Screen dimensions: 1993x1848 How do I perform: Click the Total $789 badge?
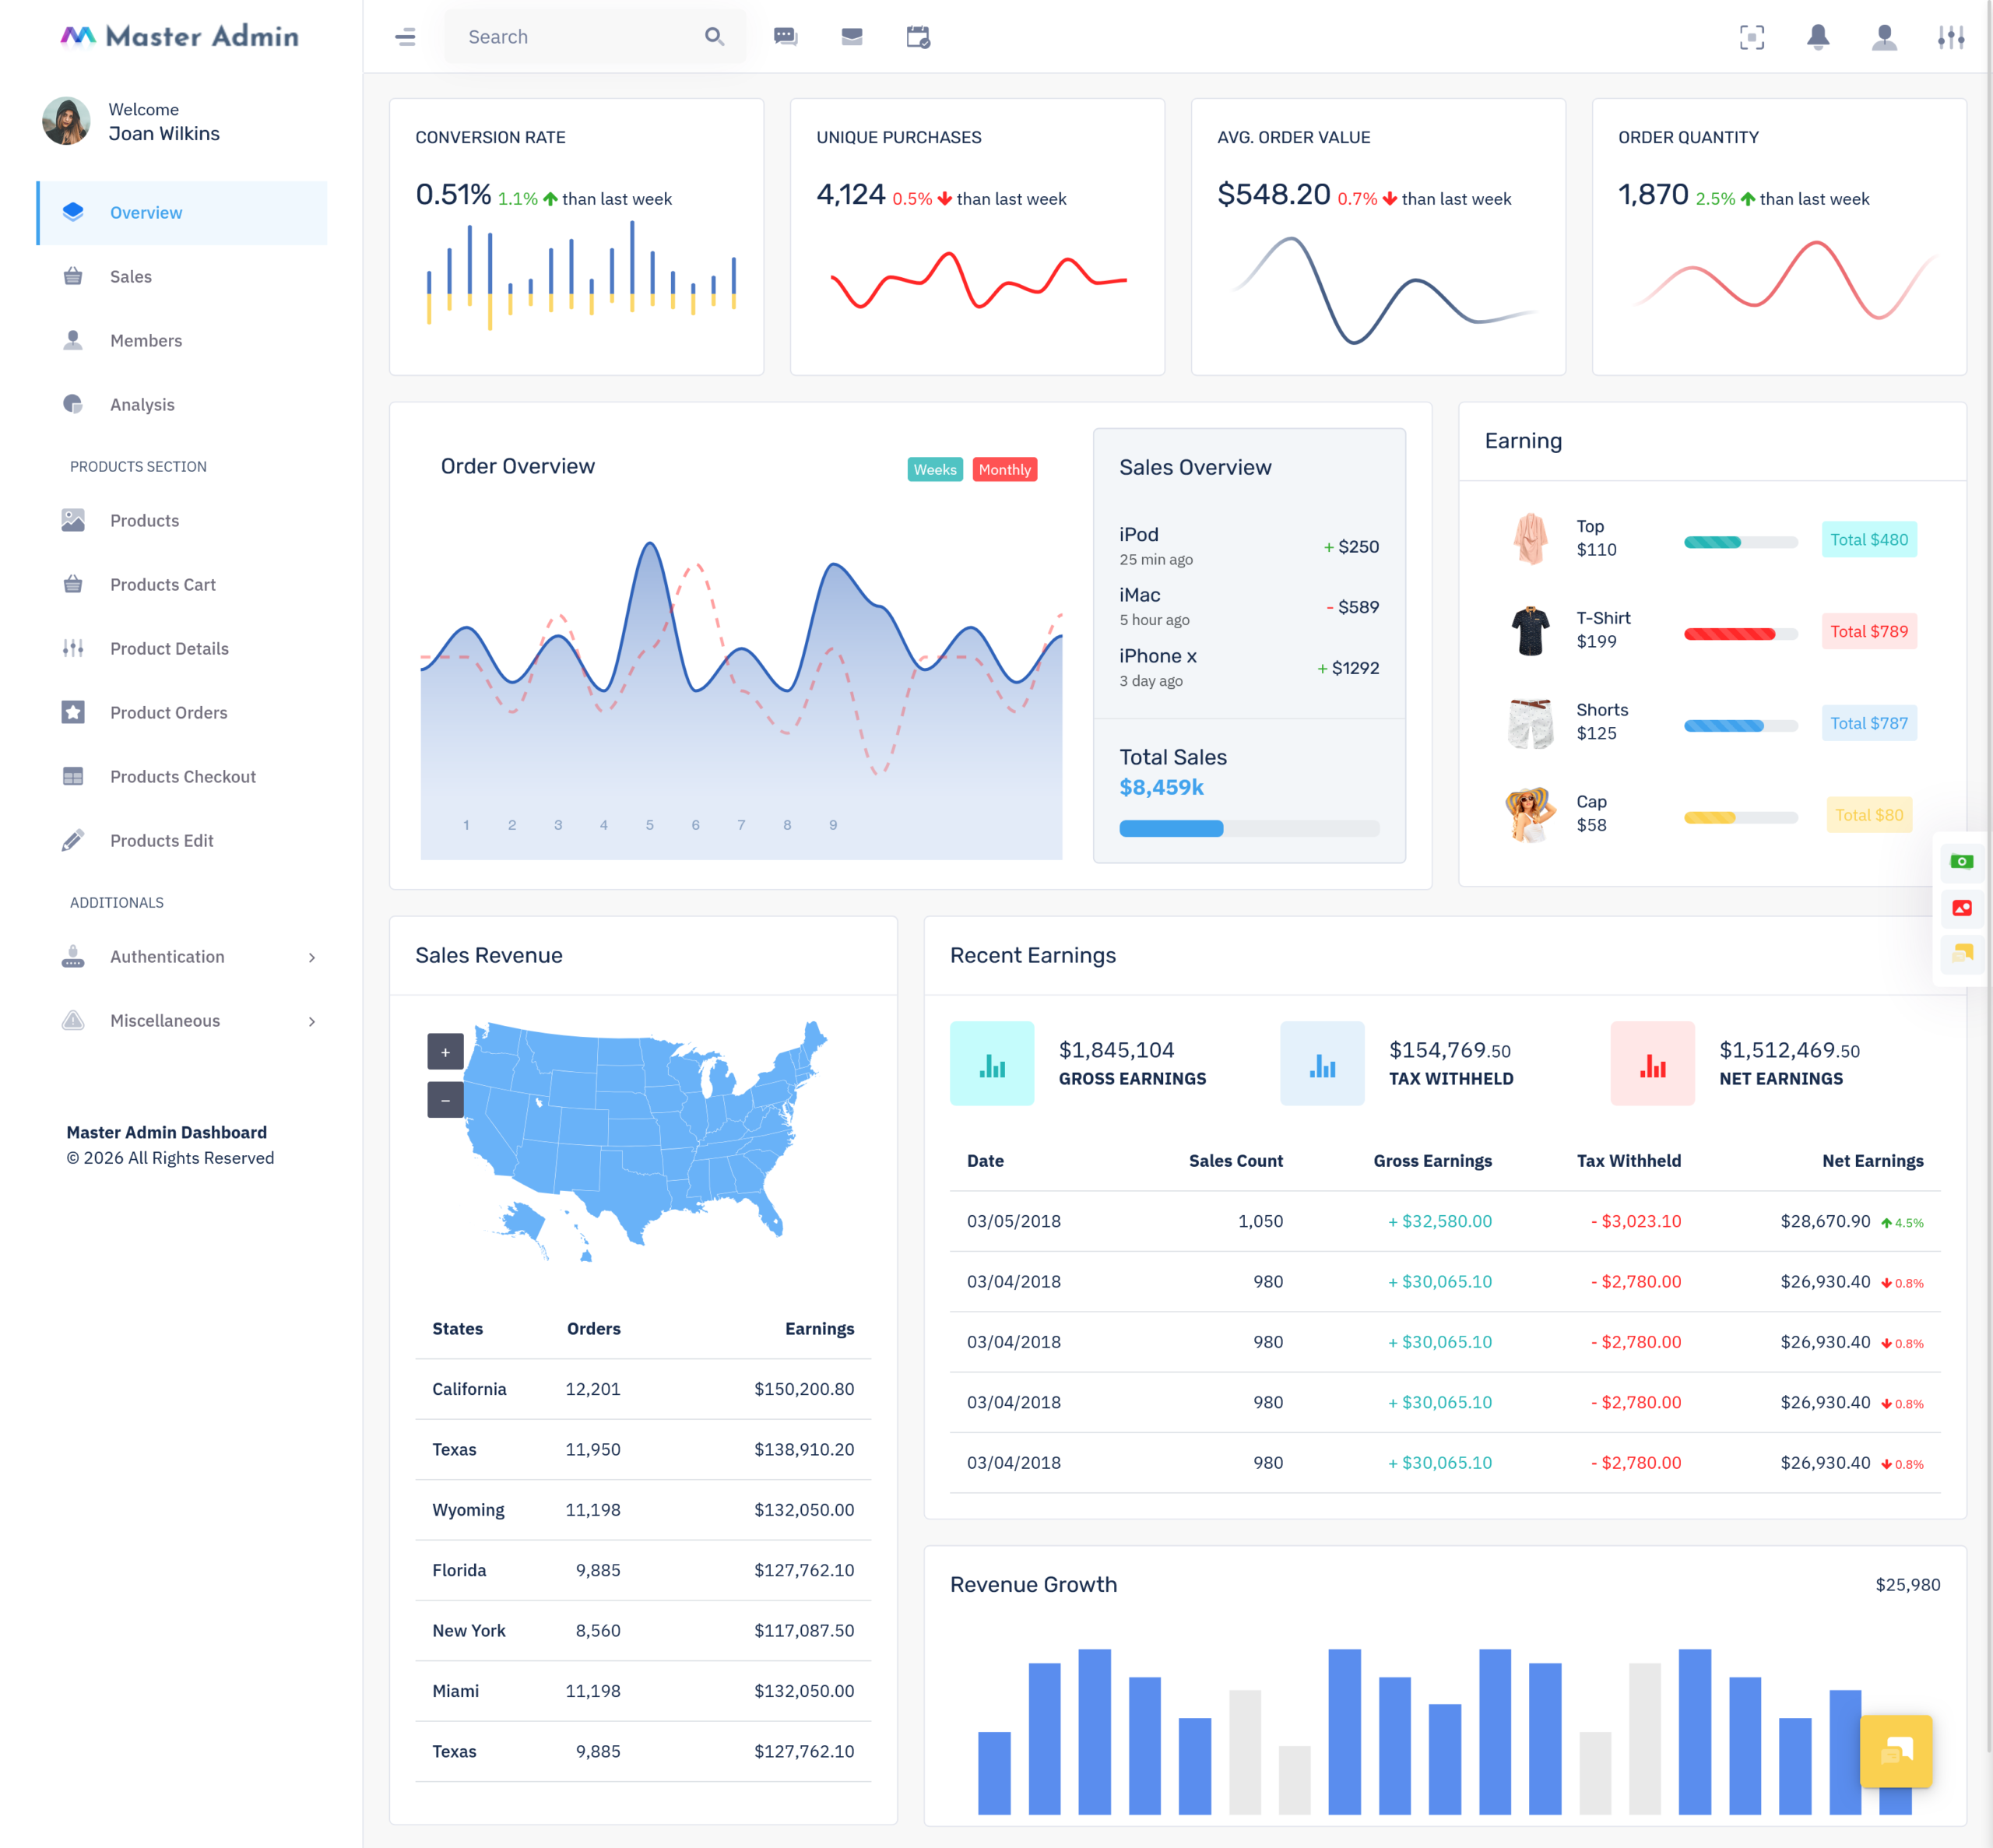[1868, 631]
